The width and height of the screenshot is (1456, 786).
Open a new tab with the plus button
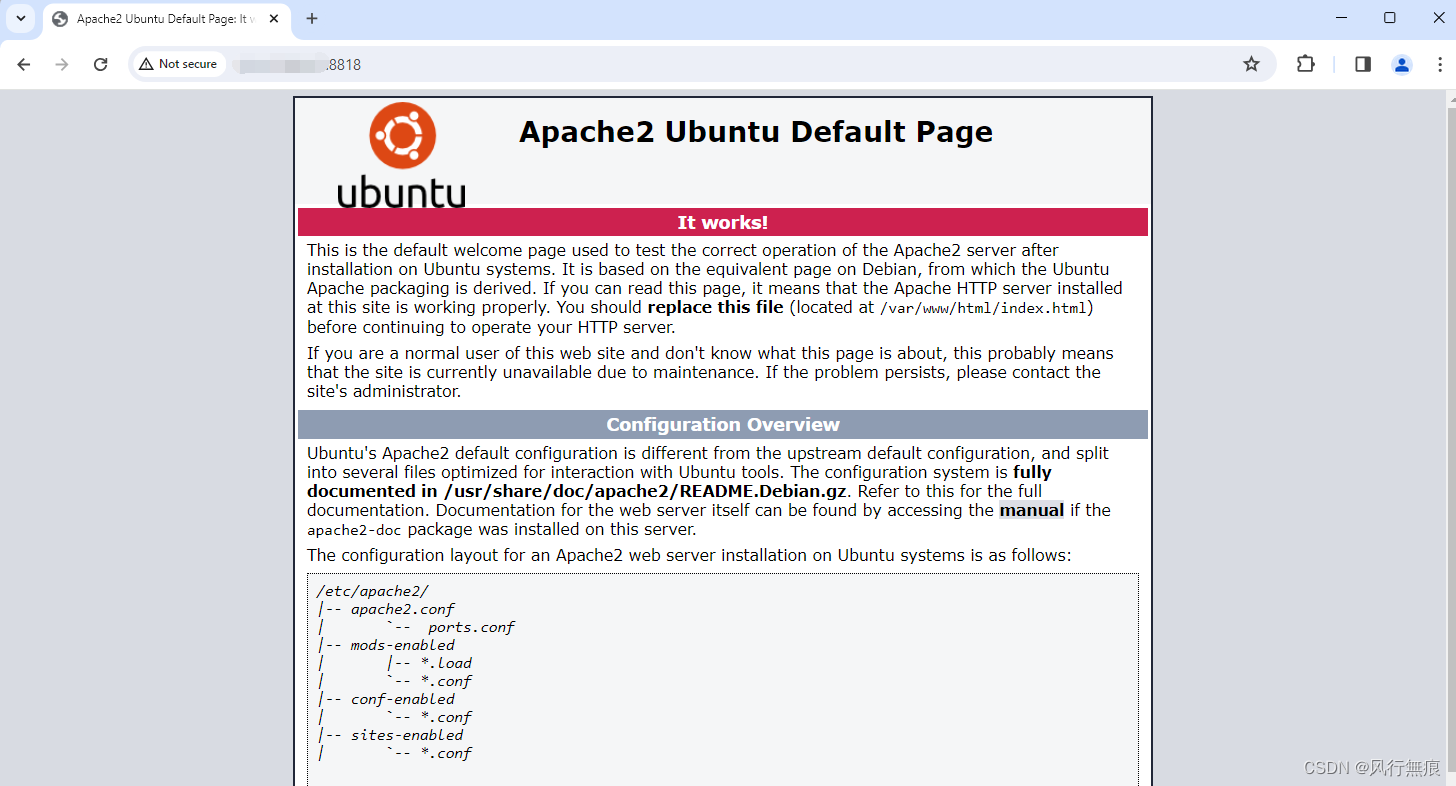[x=311, y=17]
